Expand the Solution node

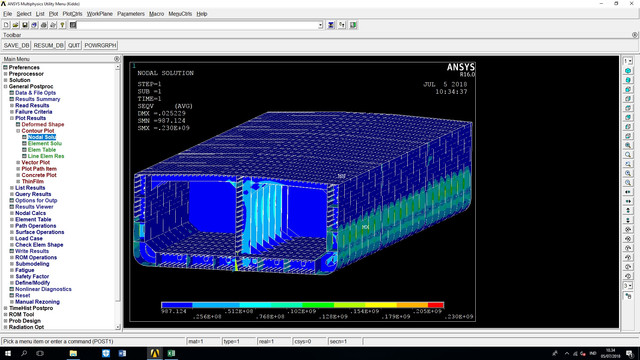6,80
